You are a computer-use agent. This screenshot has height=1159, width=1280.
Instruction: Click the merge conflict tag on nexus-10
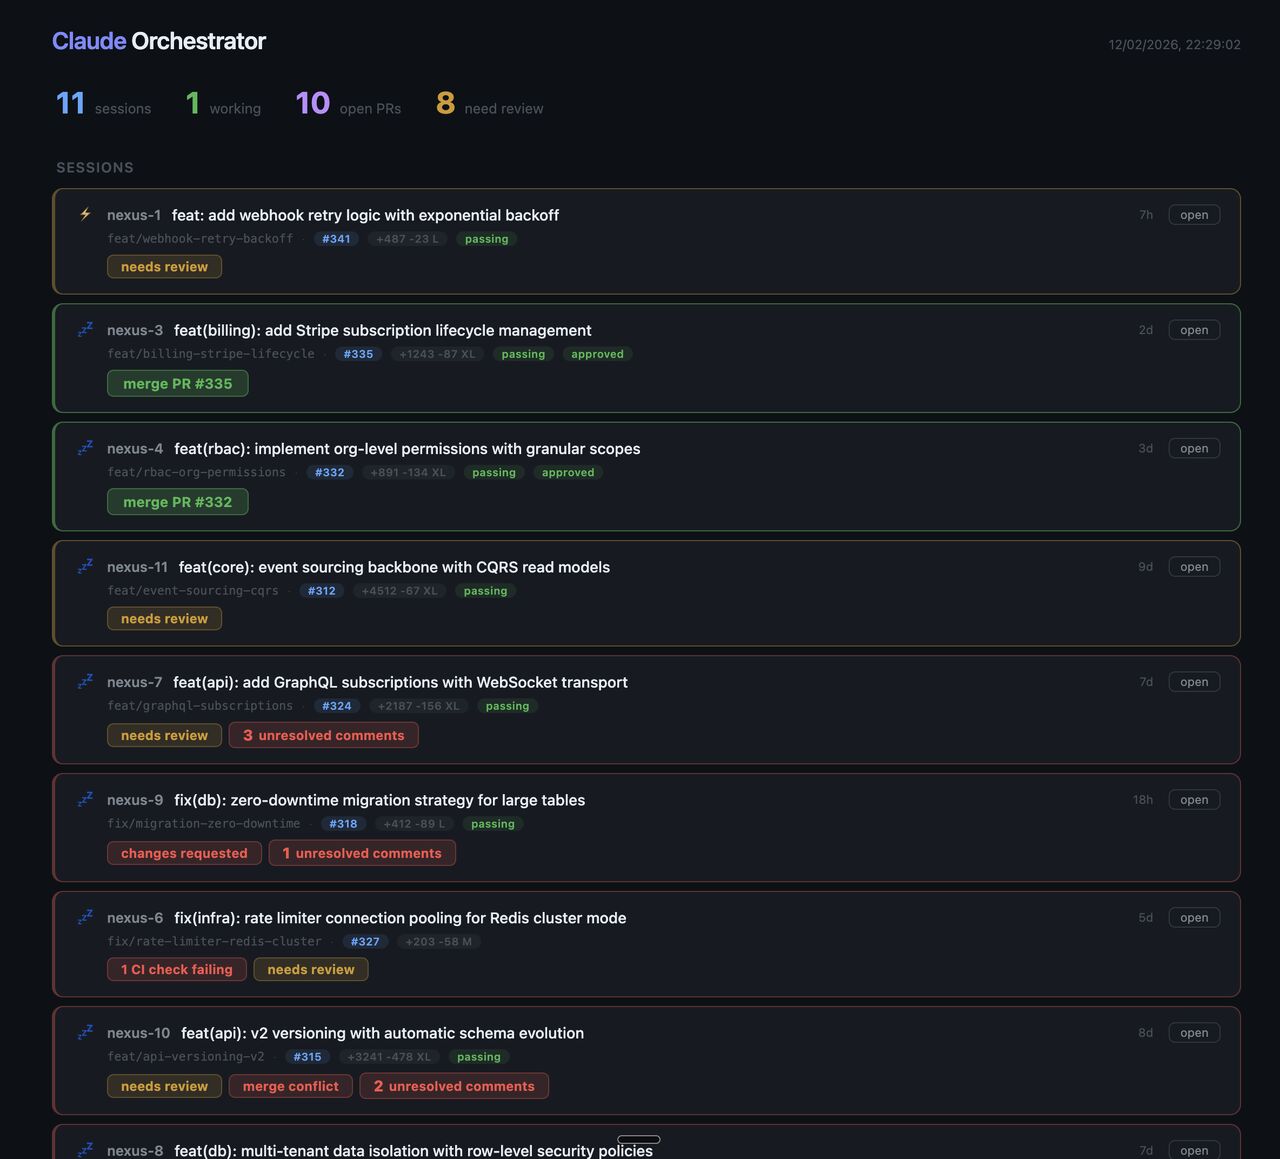pos(291,1086)
